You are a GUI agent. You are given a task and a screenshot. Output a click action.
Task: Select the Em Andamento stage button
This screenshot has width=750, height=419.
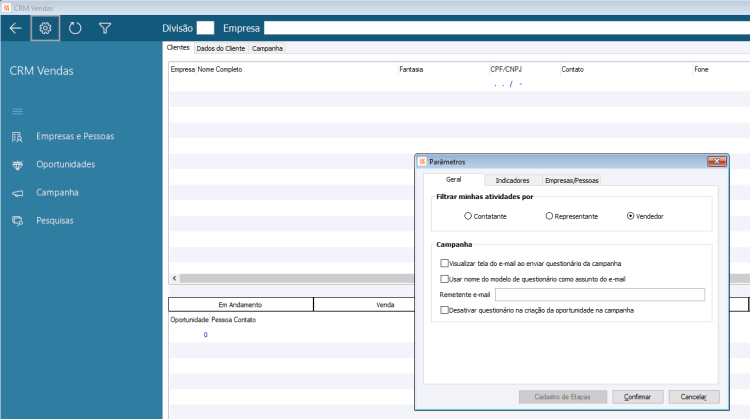[x=241, y=305]
